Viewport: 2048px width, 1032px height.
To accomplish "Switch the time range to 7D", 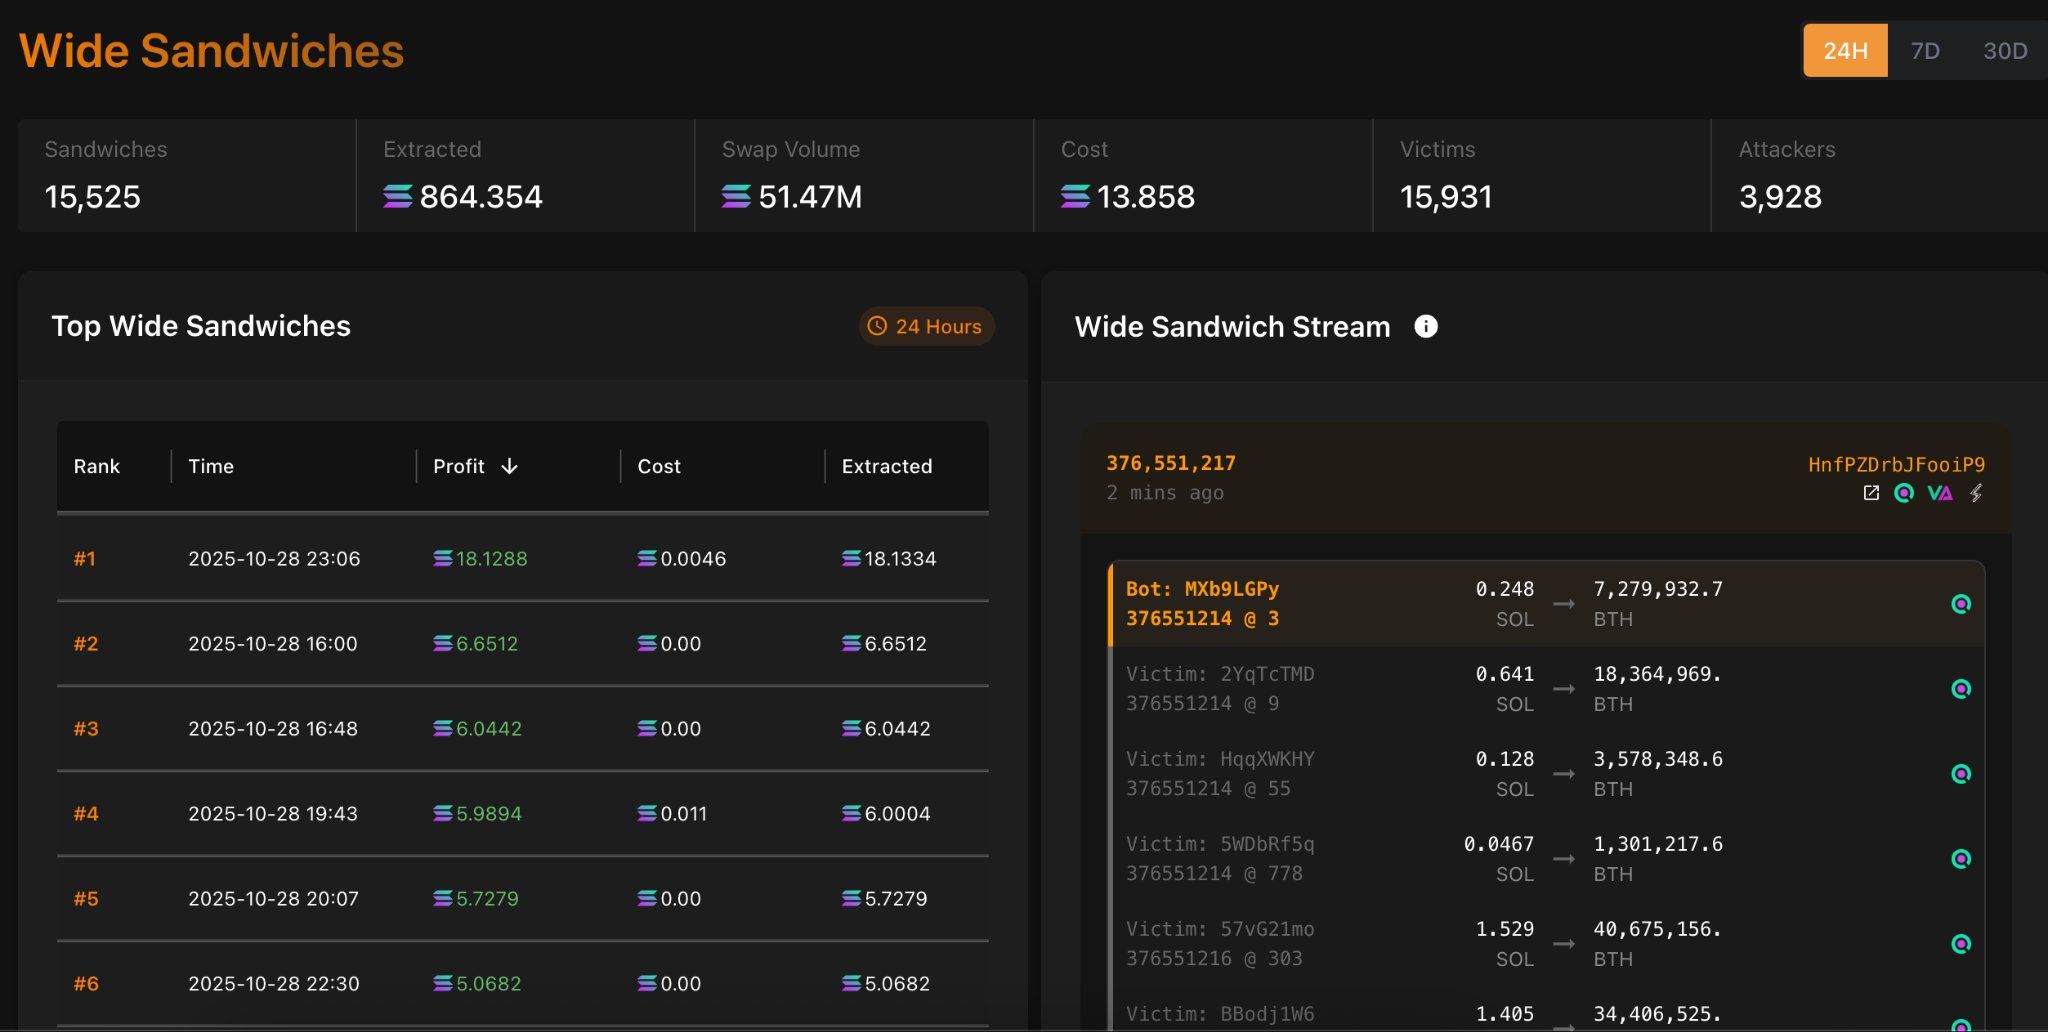I will [1925, 50].
